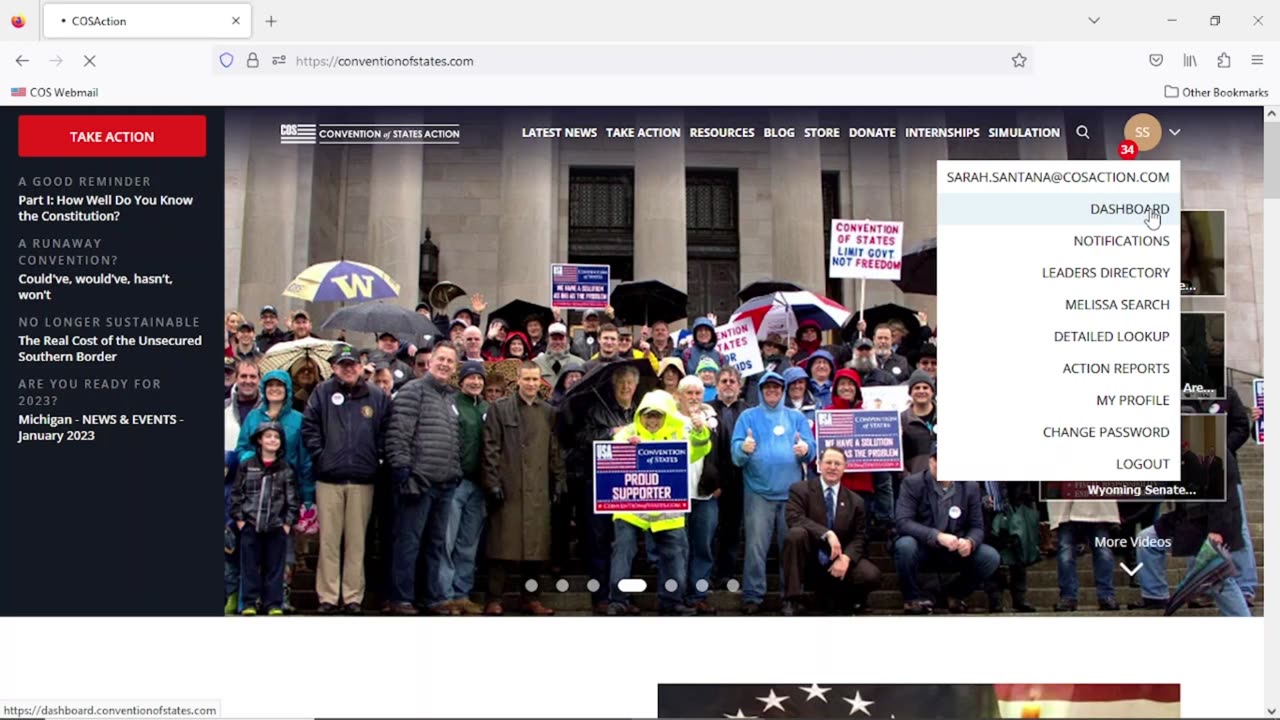This screenshot has height=720, width=1280.
Task: Open Other Bookmarks folder
Action: 1216,92
